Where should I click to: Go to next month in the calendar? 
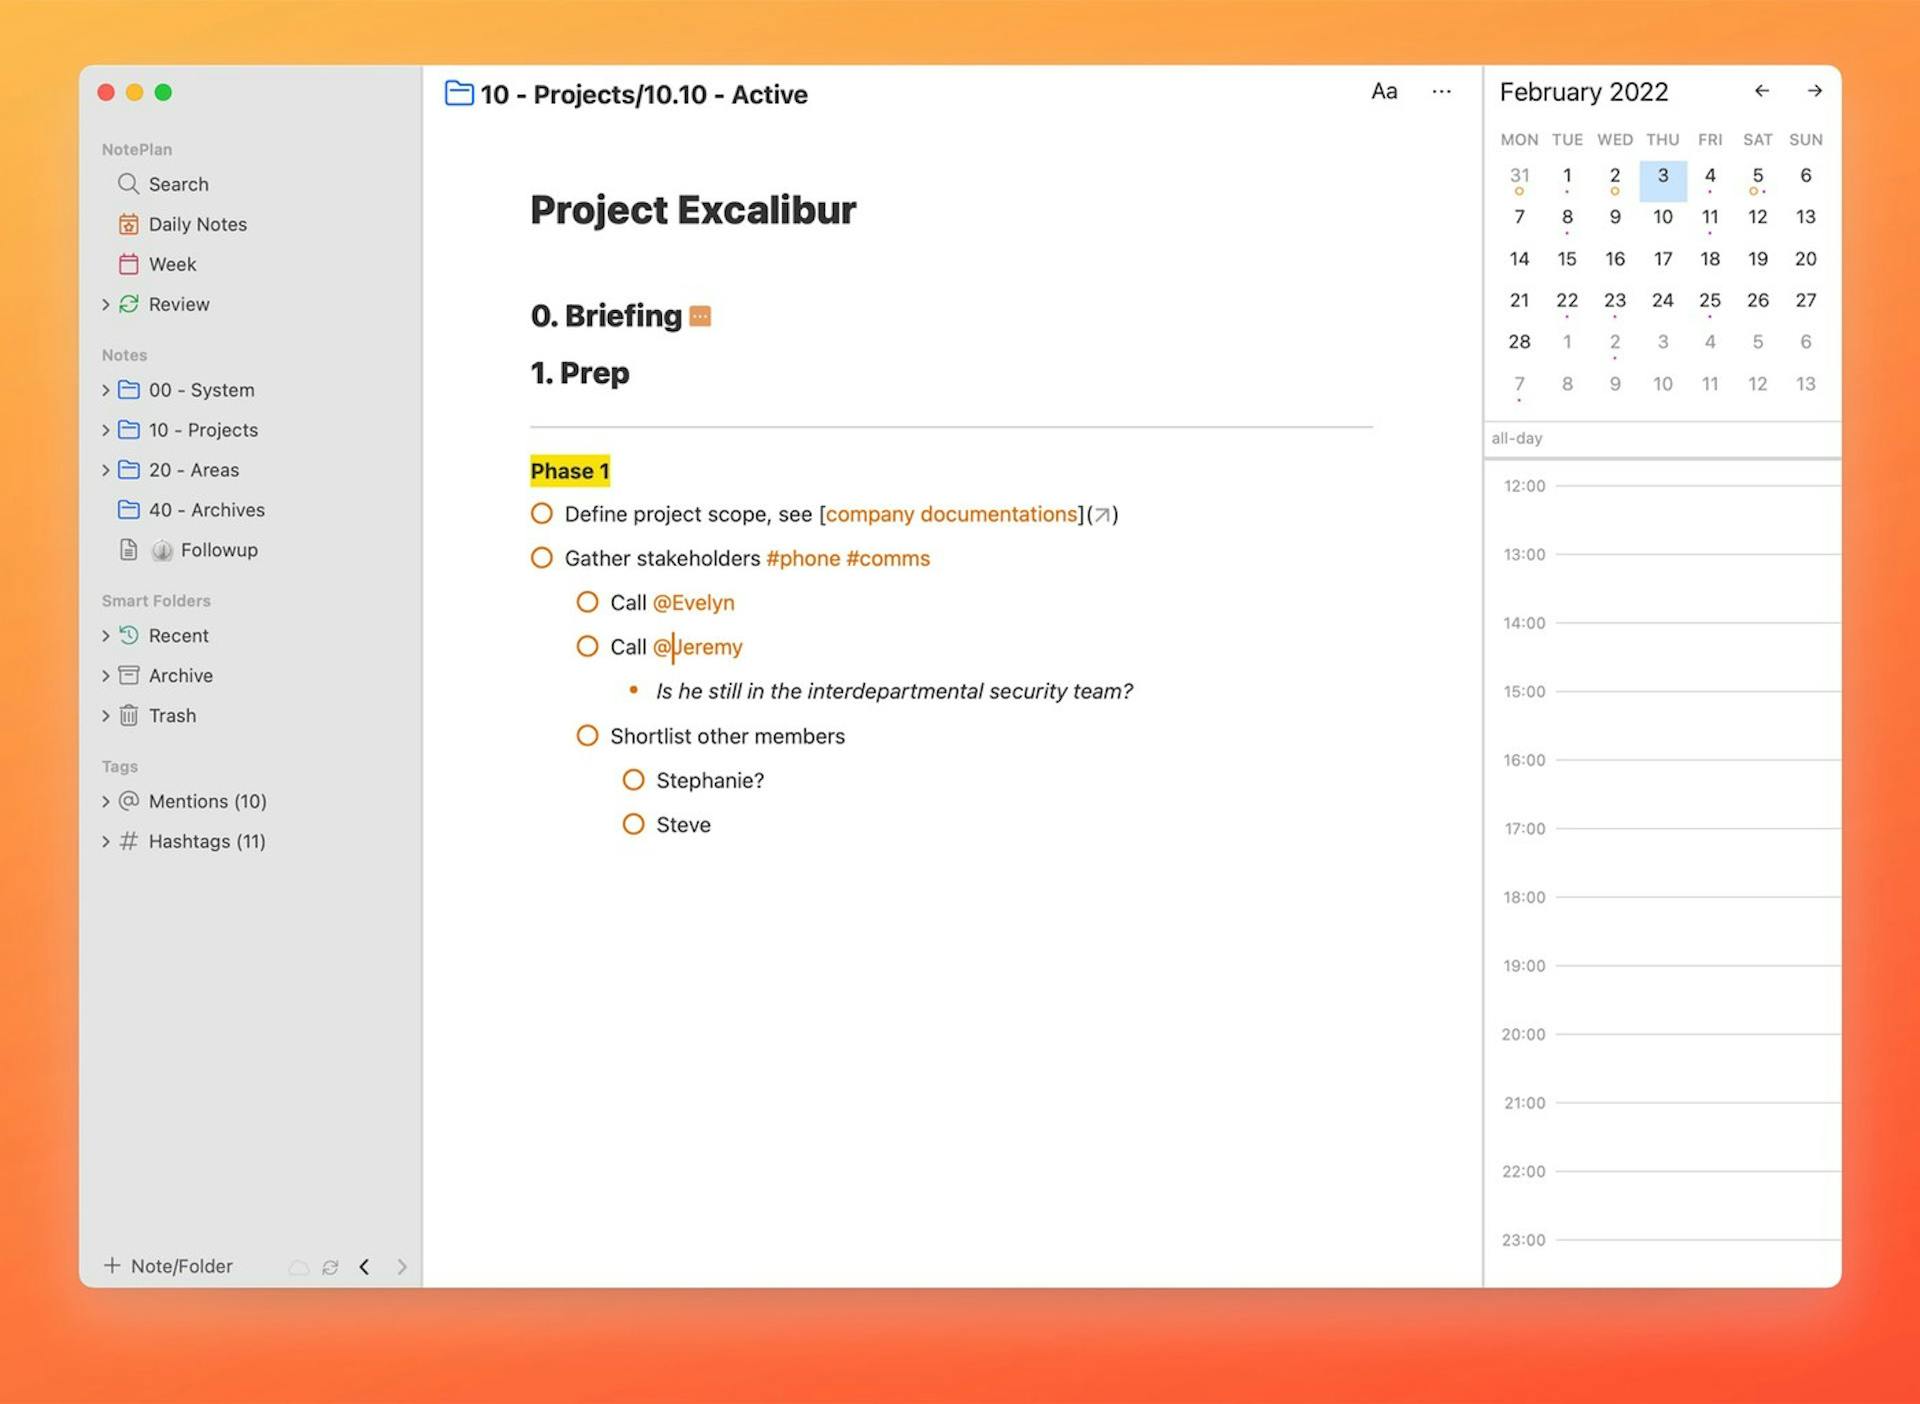1815,90
